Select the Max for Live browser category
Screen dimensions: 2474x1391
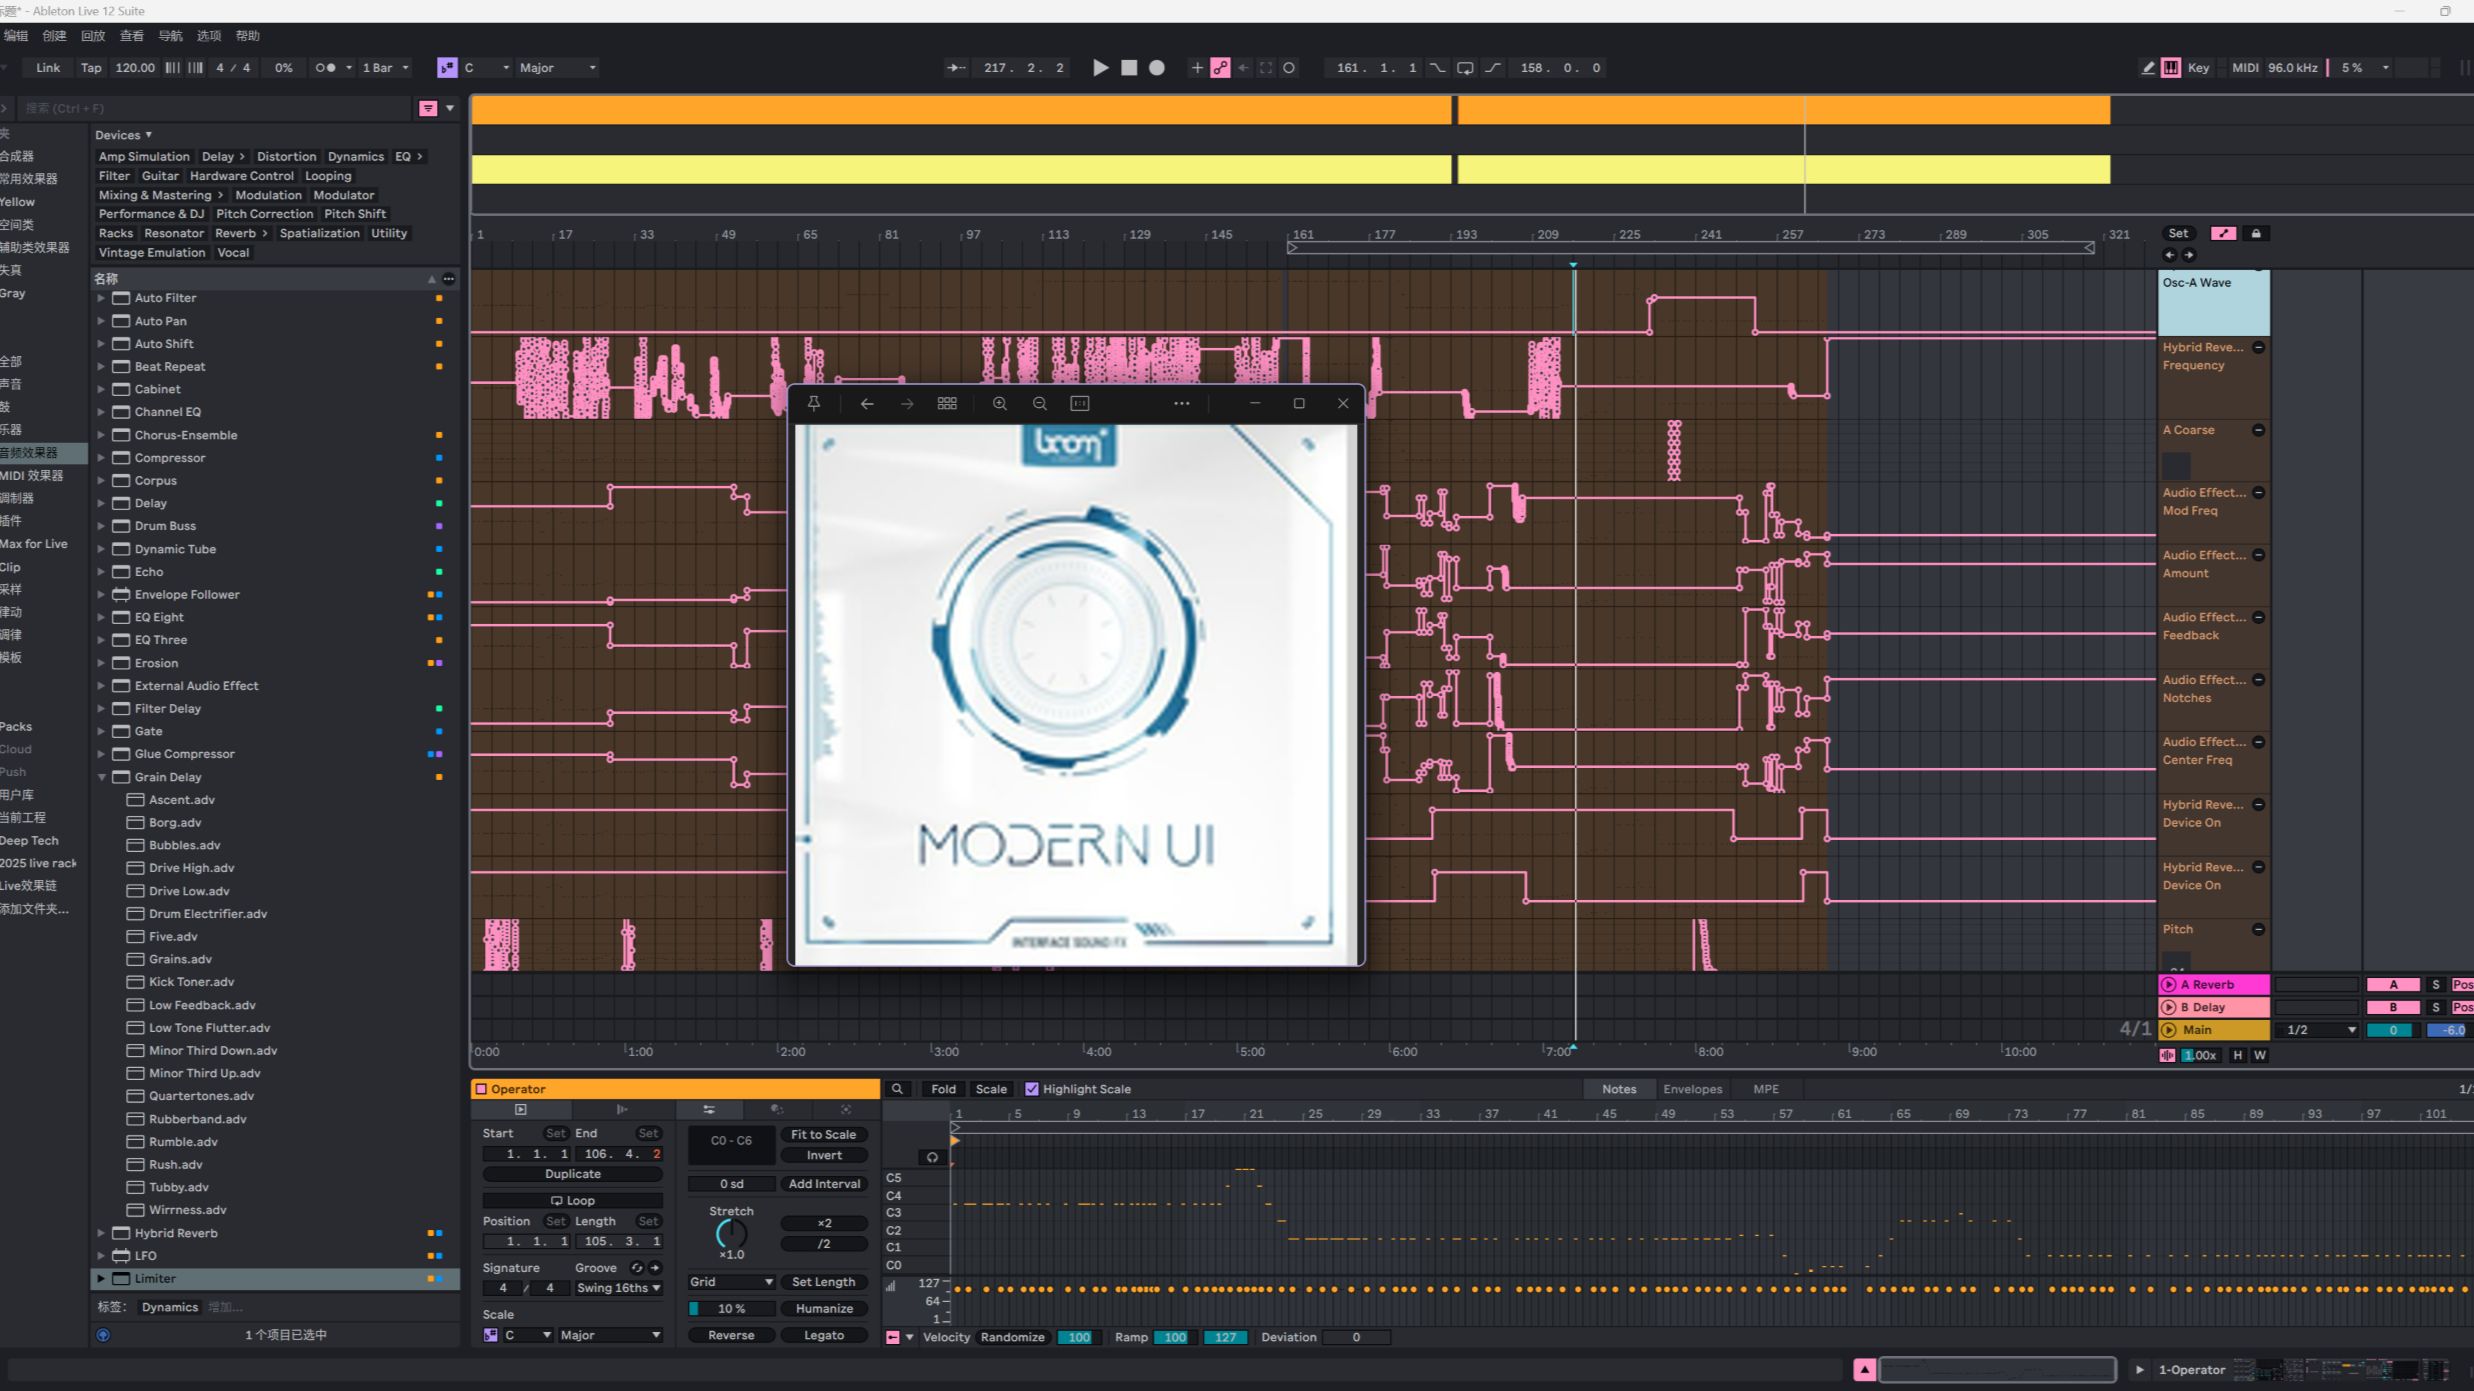[34, 544]
